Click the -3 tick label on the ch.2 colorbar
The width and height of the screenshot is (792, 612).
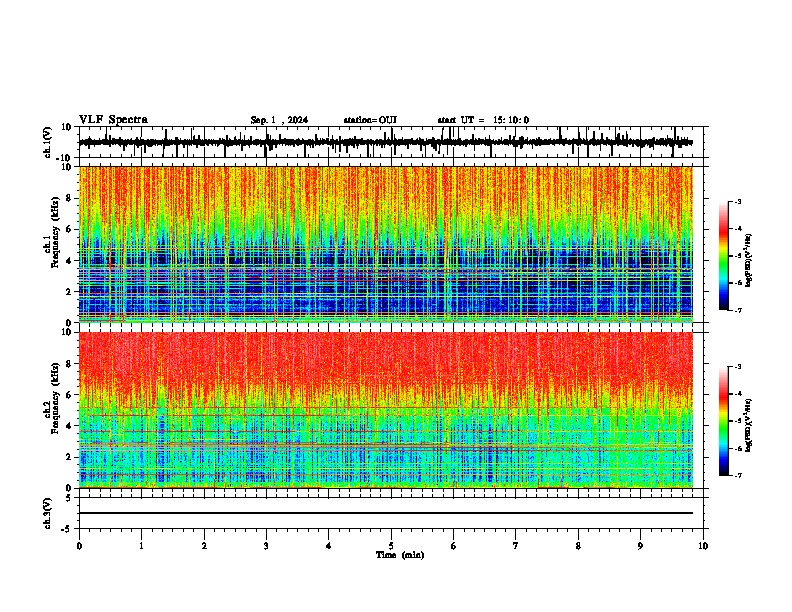tap(738, 367)
